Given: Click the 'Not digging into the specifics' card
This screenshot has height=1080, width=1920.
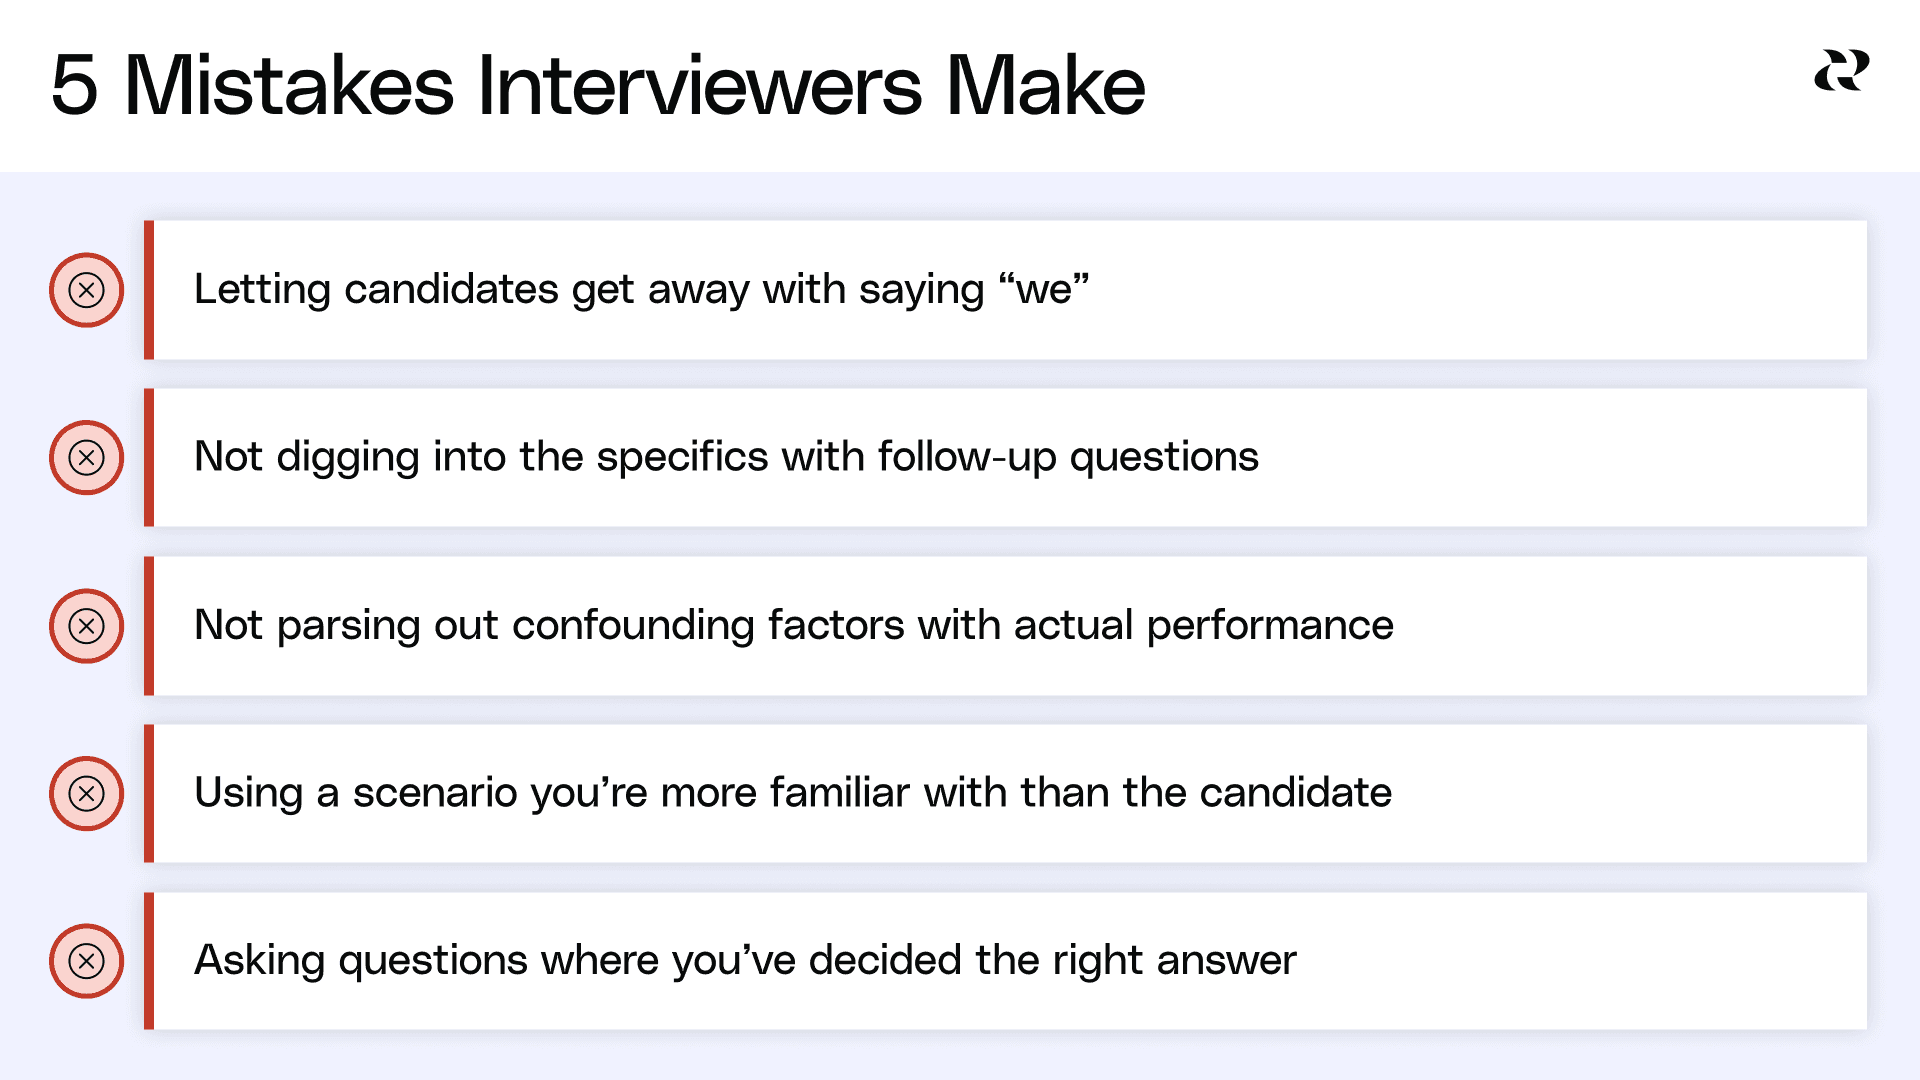Looking at the screenshot, I should pos(1005,458).
